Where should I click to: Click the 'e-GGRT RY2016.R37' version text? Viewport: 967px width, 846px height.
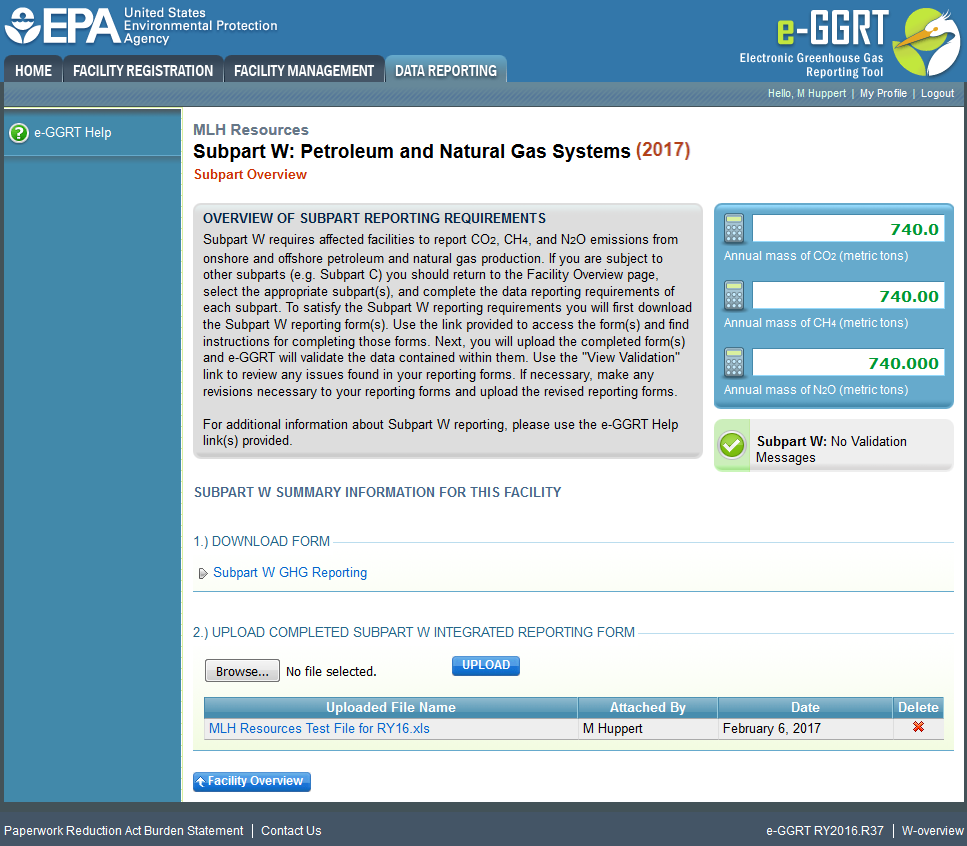(x=825, y=831)
